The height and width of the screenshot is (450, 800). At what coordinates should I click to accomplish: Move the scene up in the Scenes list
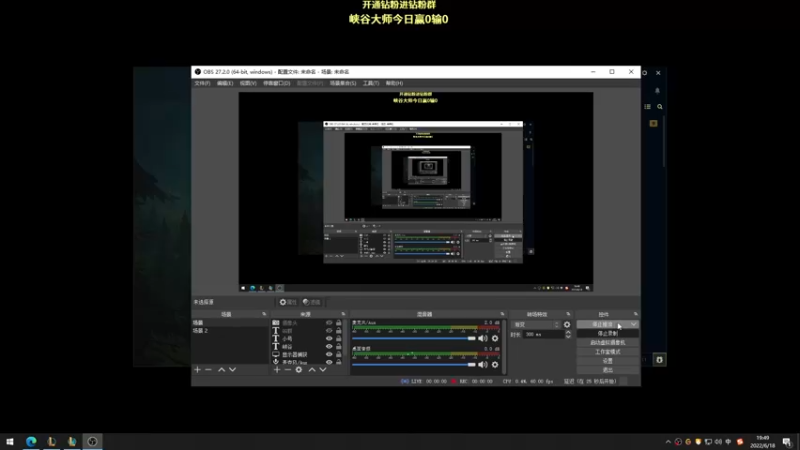coord(221,369)
